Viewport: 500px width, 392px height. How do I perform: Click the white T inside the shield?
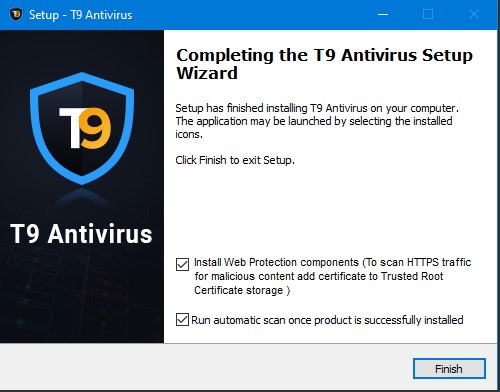tap(71, 128)
